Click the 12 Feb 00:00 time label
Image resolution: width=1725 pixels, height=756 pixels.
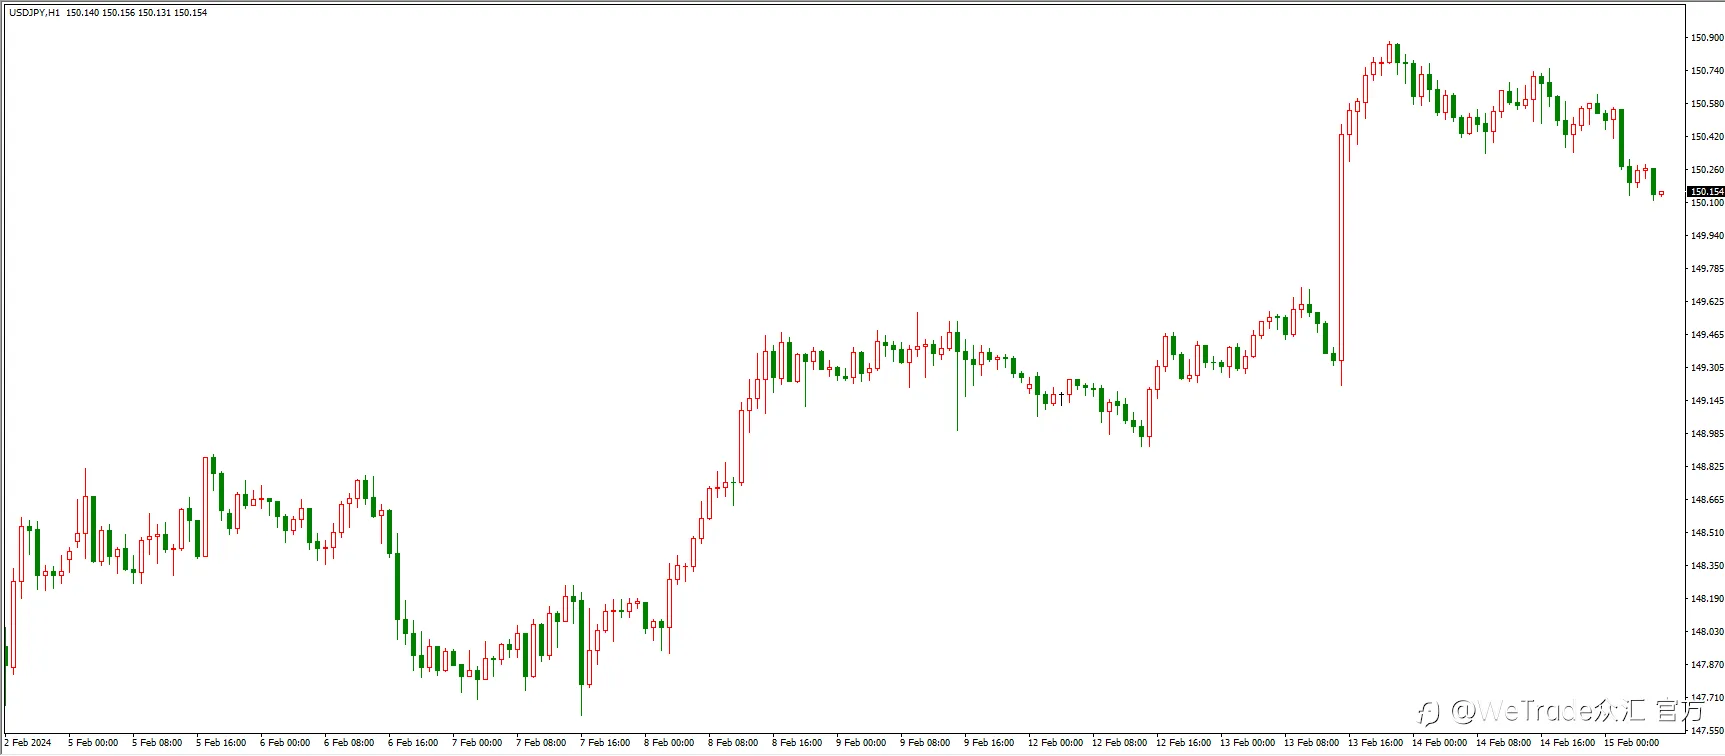tap(1055, 743)
